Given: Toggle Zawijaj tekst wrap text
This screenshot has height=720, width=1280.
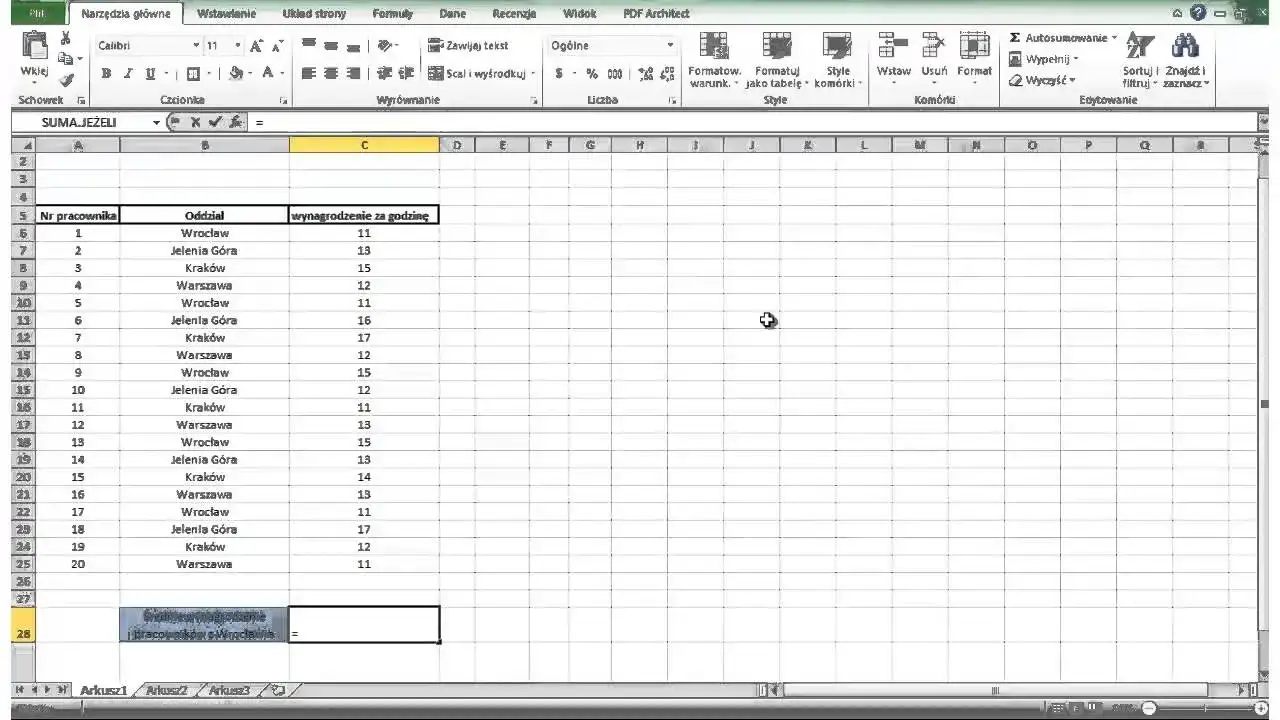Looking at the screenshot, I should (468, 45).
